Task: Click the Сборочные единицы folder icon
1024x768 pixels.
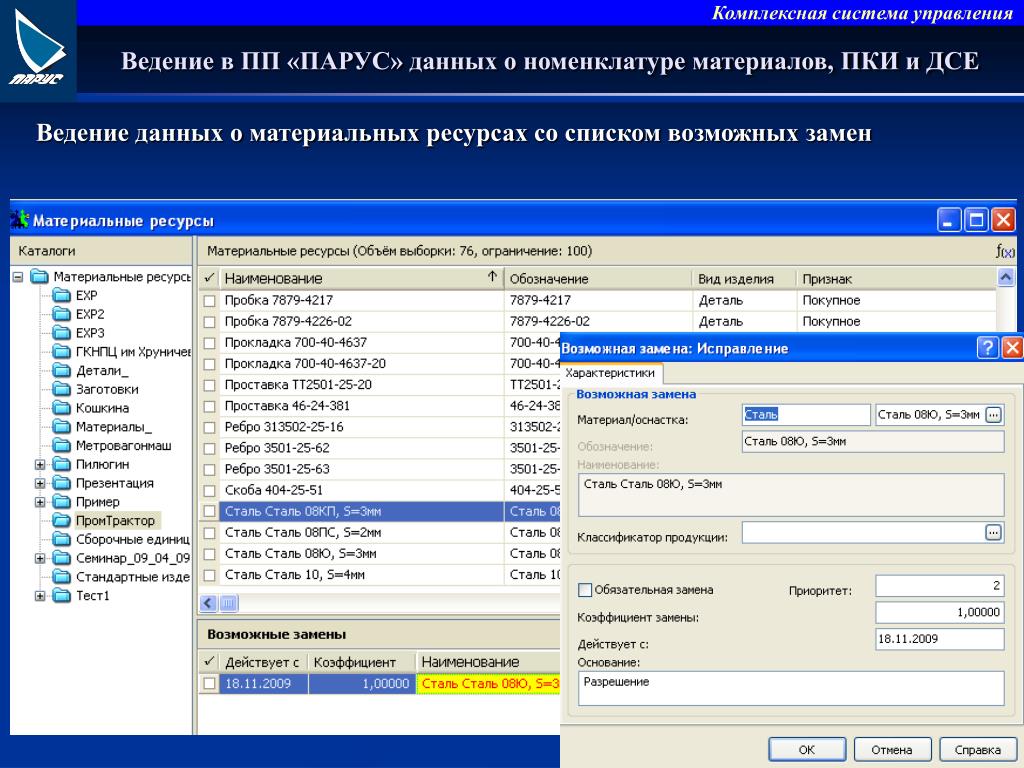Action: 61,539
